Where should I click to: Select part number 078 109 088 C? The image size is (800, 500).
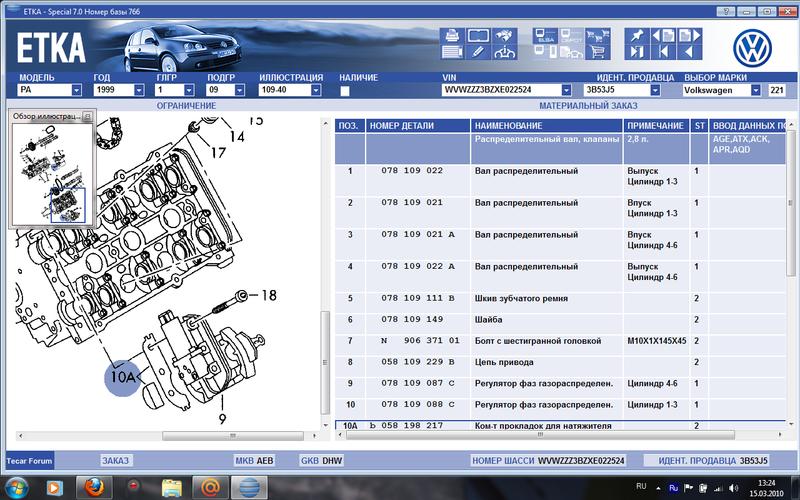pyautogui.click(x=417, y=405)
